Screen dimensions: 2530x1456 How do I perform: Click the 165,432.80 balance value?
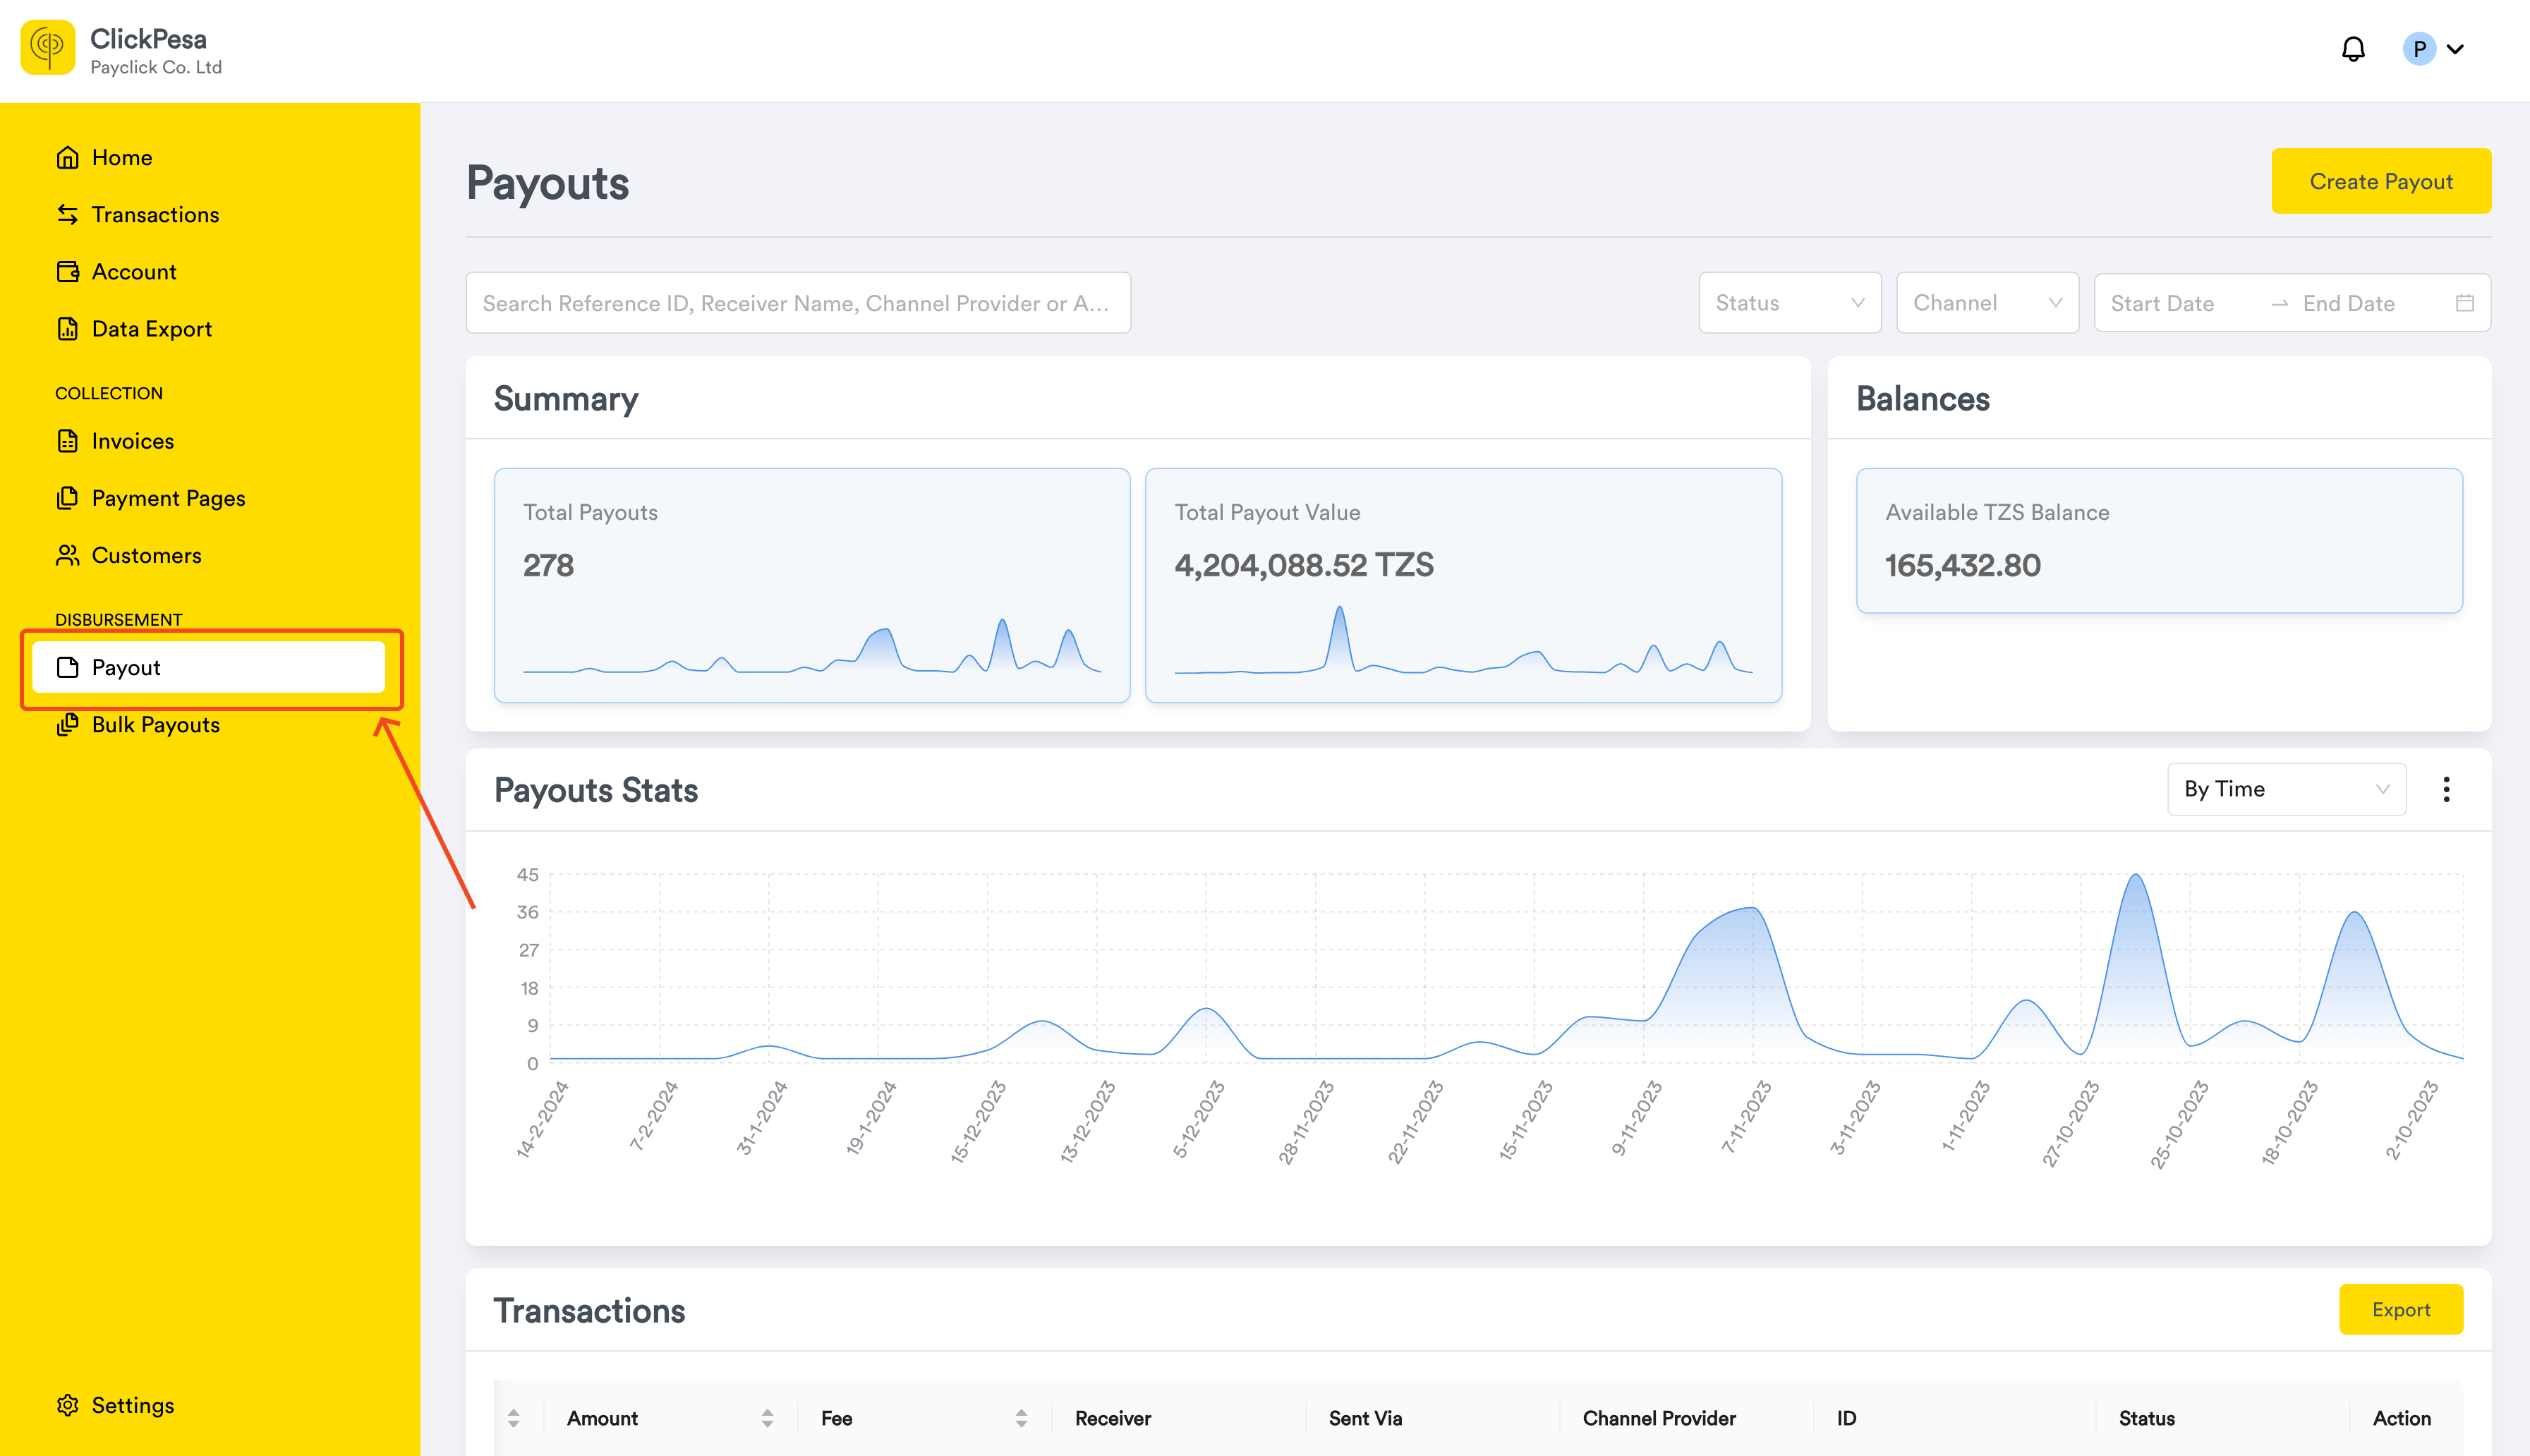coord(1962,565)
